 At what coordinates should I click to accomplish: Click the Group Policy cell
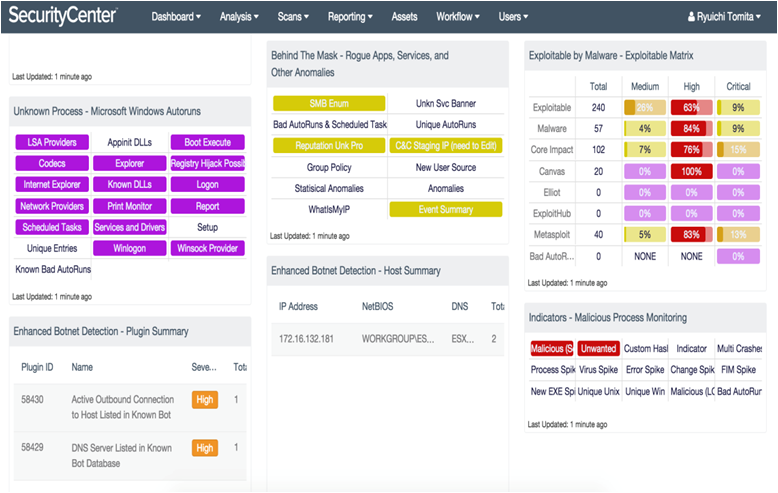click(x=329, y=167)
